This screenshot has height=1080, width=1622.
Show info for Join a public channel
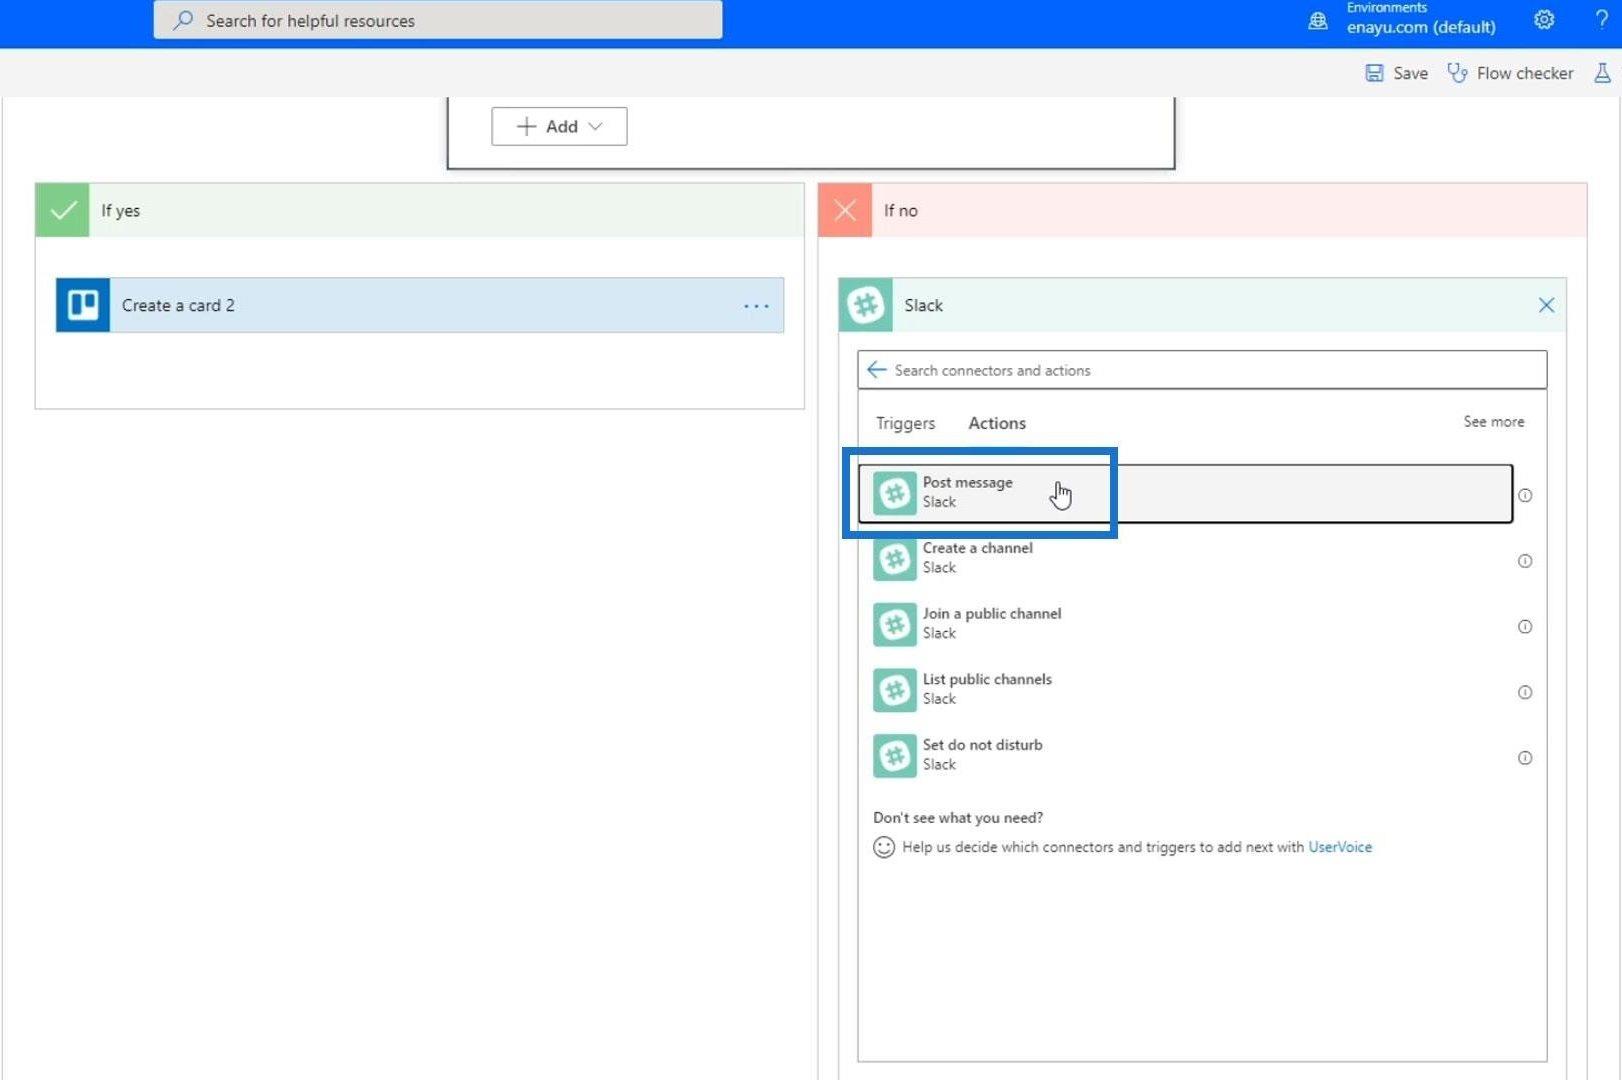[1525, 627]
